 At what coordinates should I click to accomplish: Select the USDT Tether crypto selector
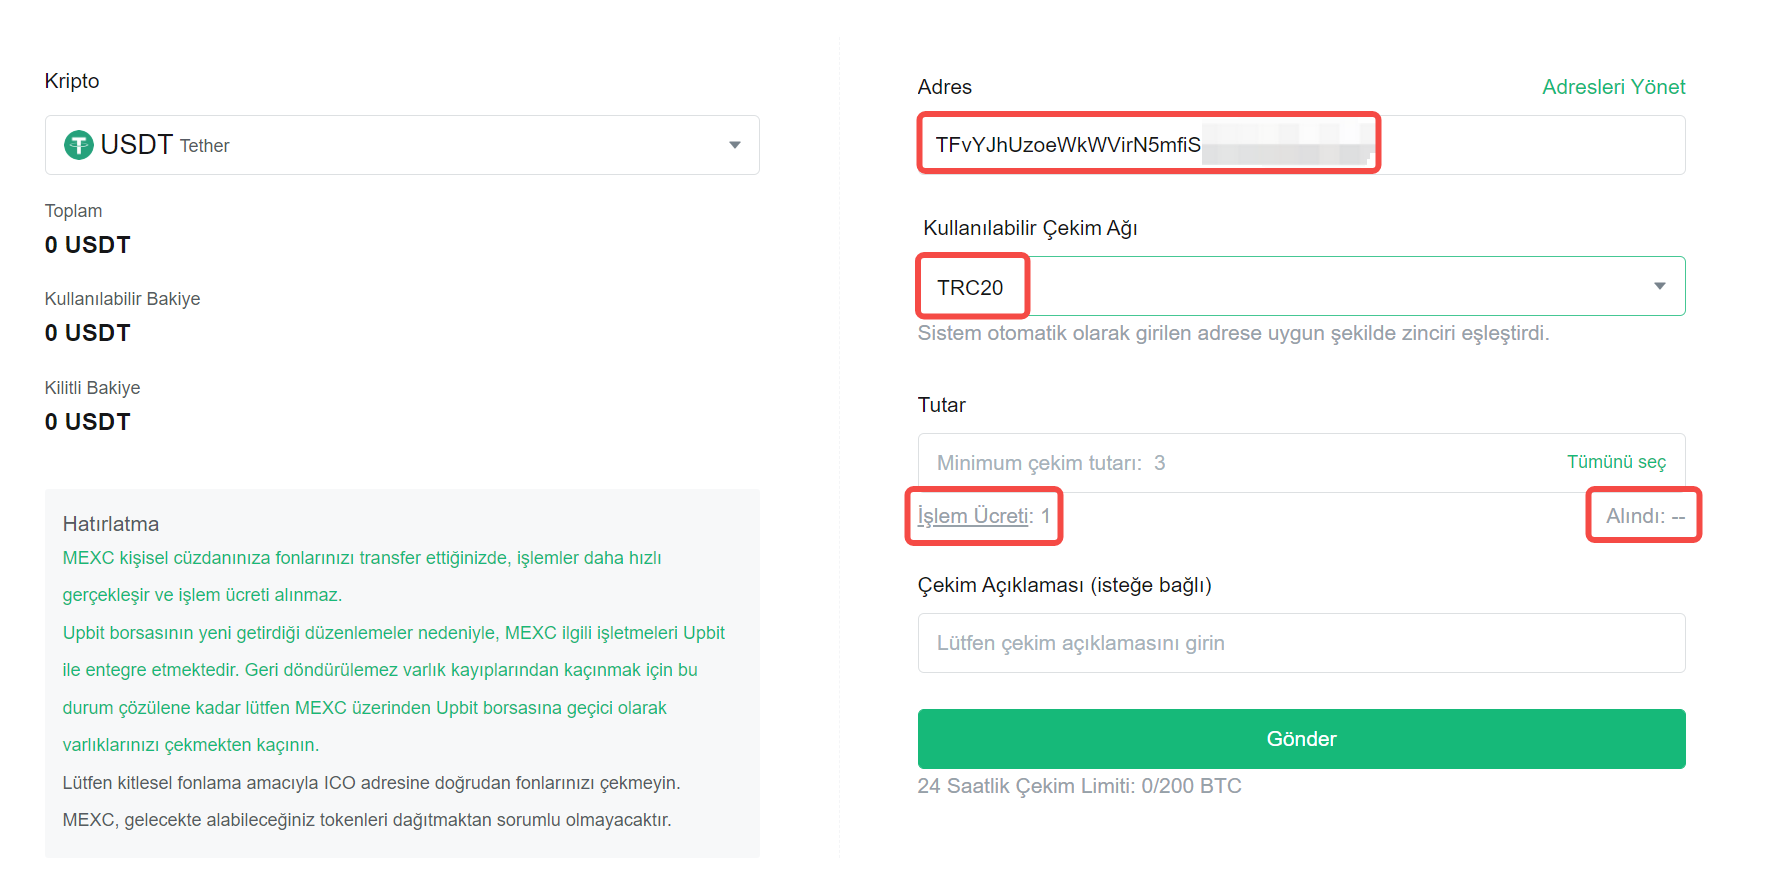[x=402, y=145]
